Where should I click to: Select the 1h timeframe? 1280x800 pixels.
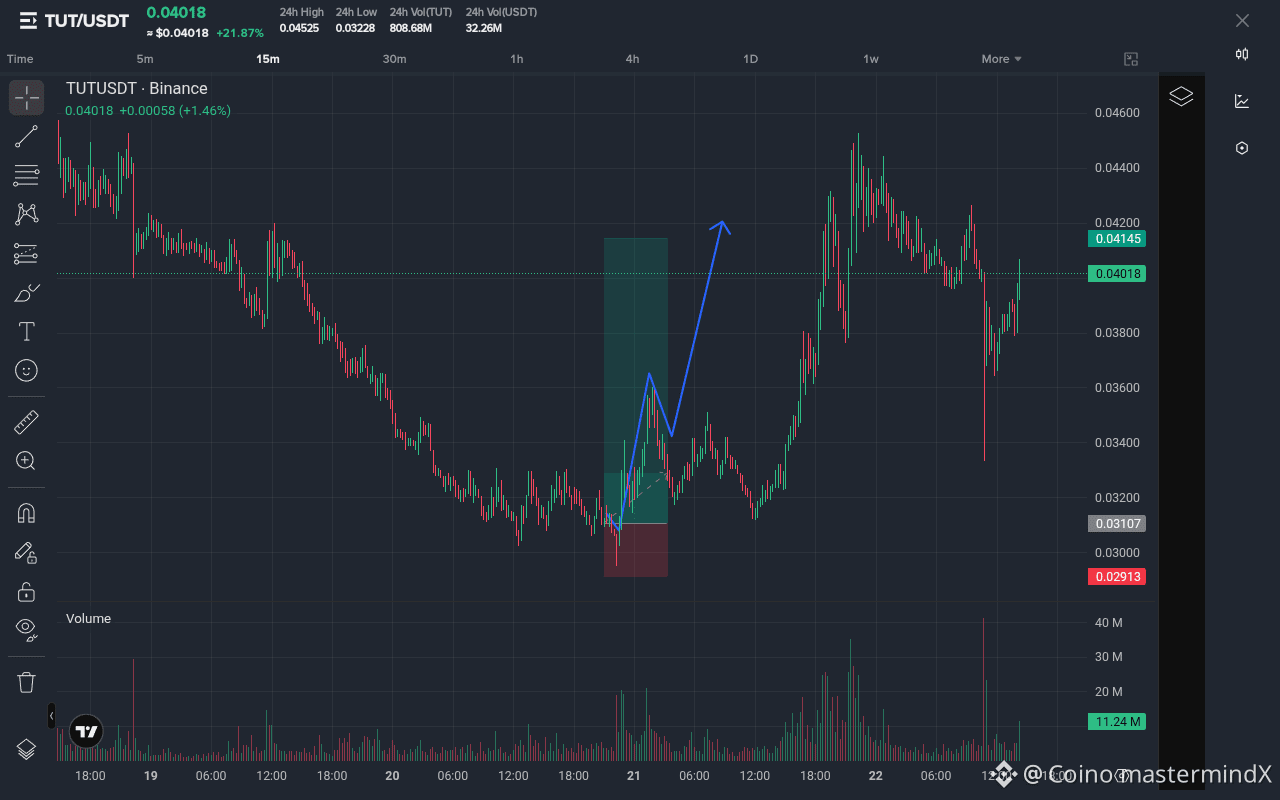[x=517, y=59]
